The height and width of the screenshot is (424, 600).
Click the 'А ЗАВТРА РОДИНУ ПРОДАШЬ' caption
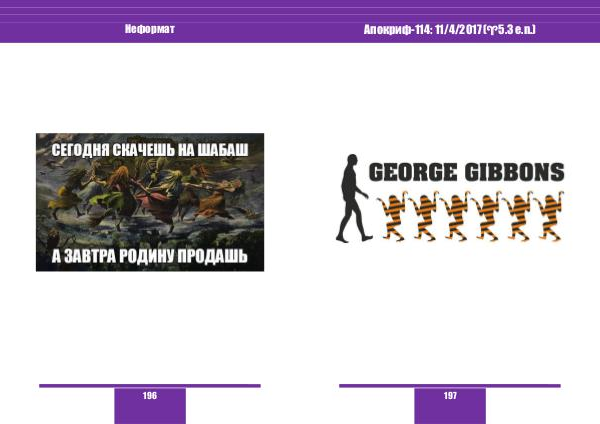click(150, 256)
